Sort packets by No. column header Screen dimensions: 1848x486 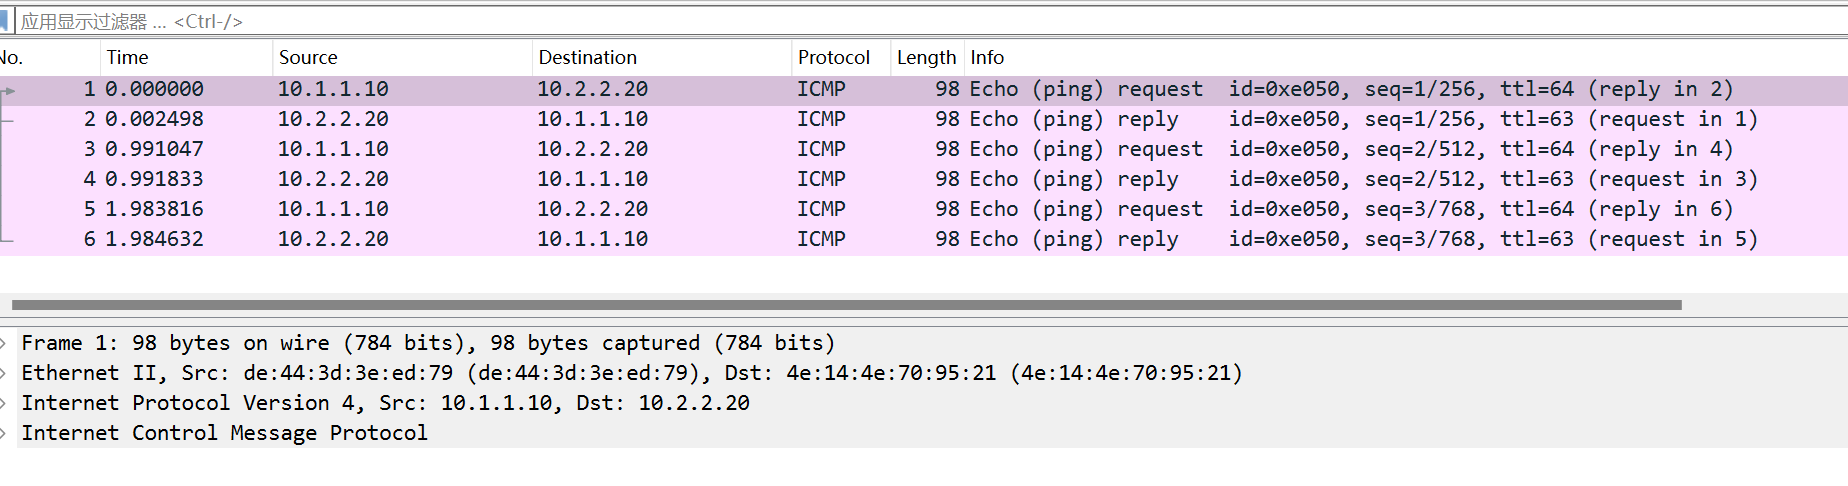click(x=48, y=58)
